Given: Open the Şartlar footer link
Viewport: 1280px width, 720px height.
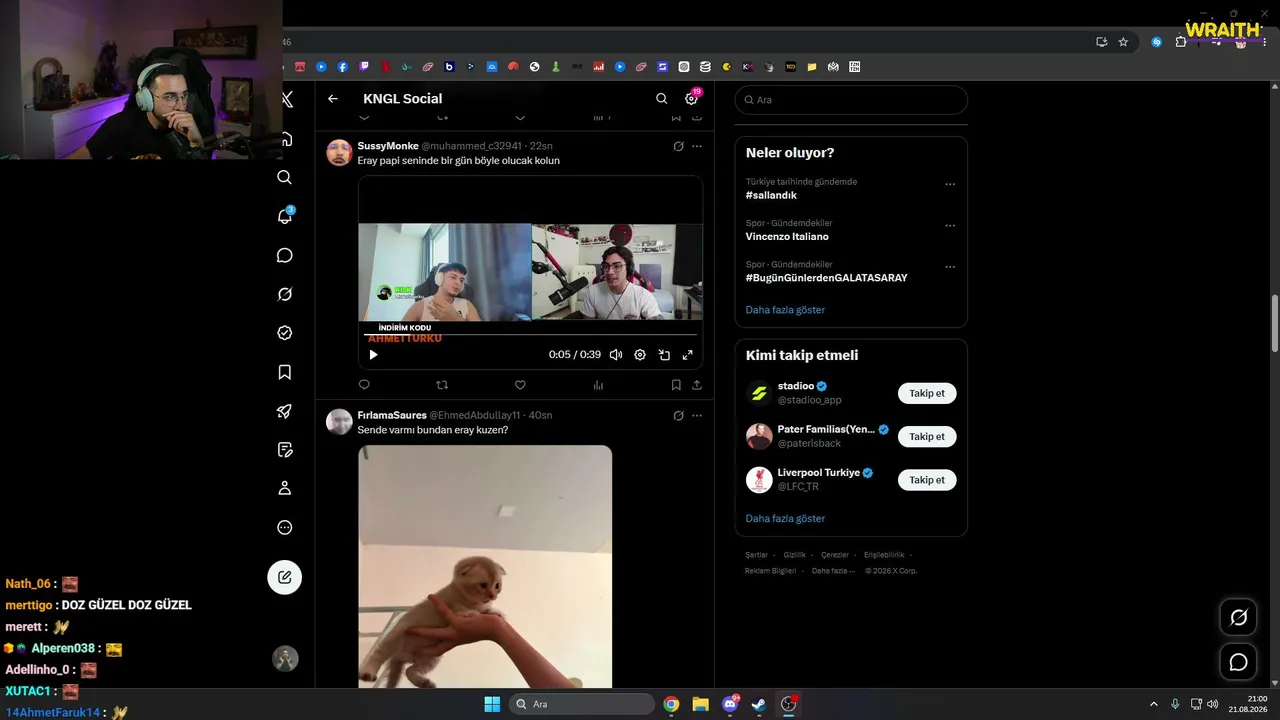Looking at the screenshot, I should pos(757,555).
